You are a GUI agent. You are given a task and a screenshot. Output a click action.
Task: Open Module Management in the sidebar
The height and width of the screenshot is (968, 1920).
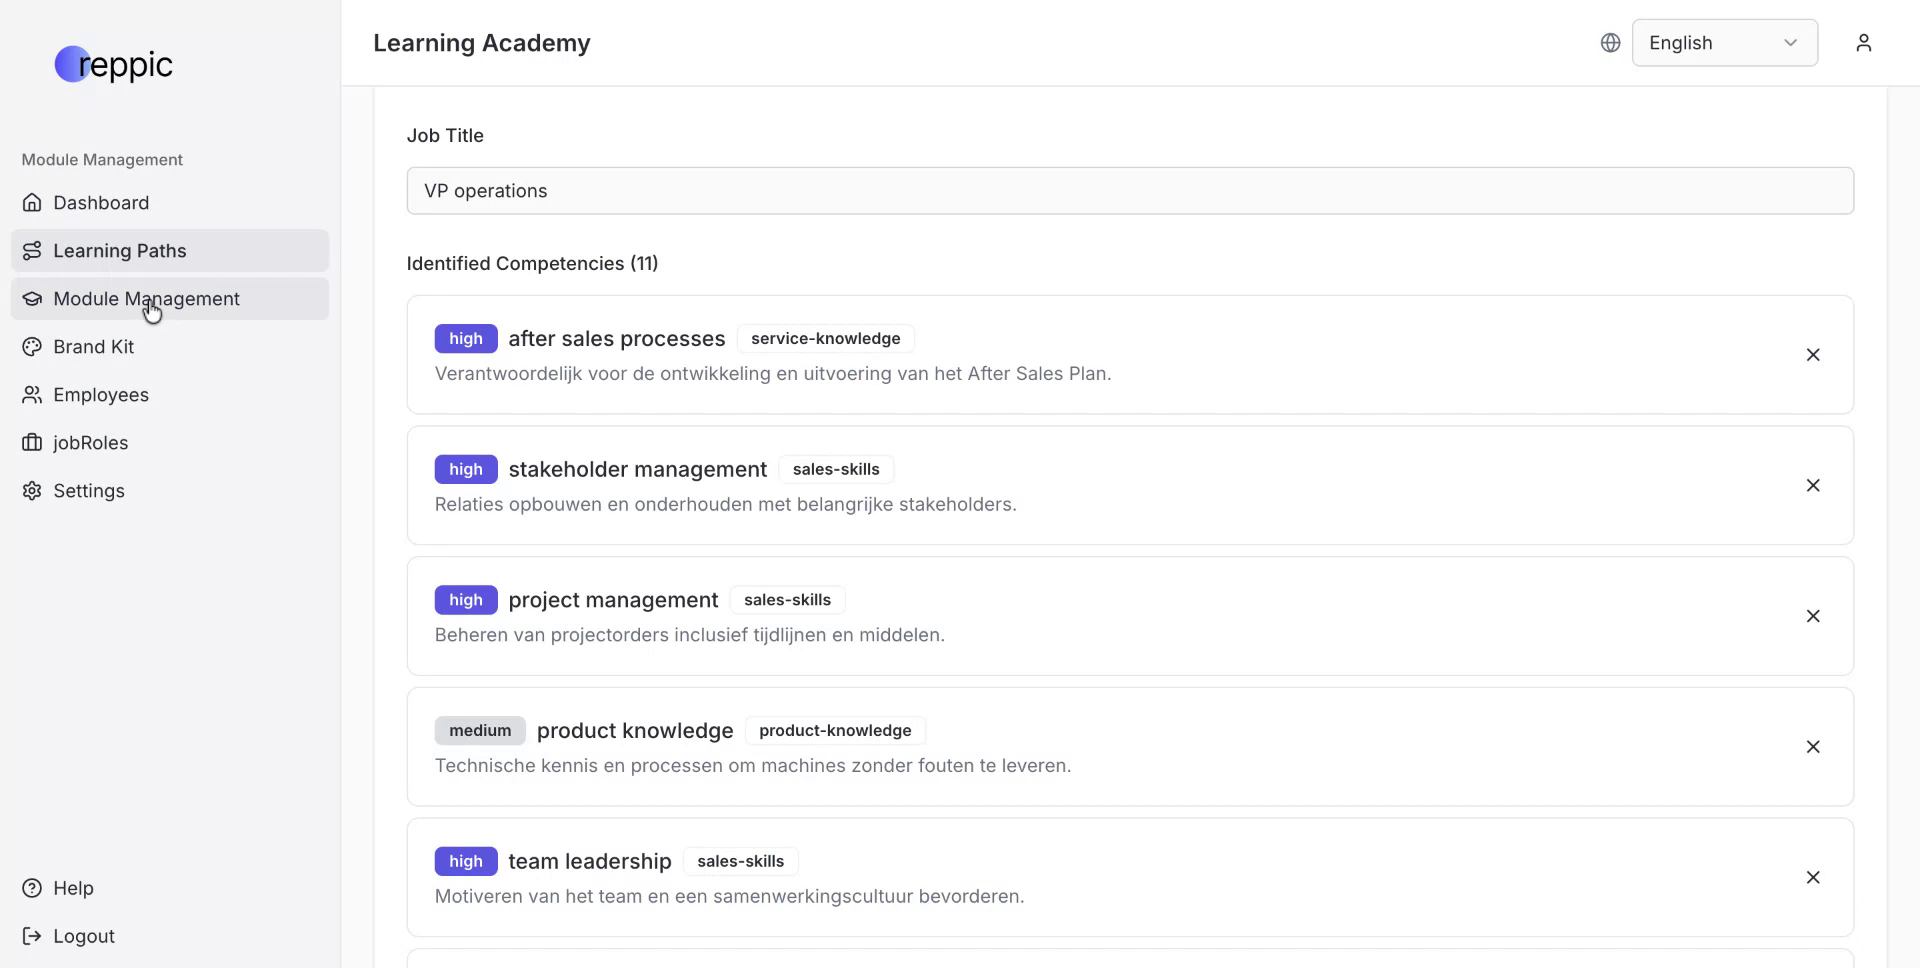pos(146,299)
